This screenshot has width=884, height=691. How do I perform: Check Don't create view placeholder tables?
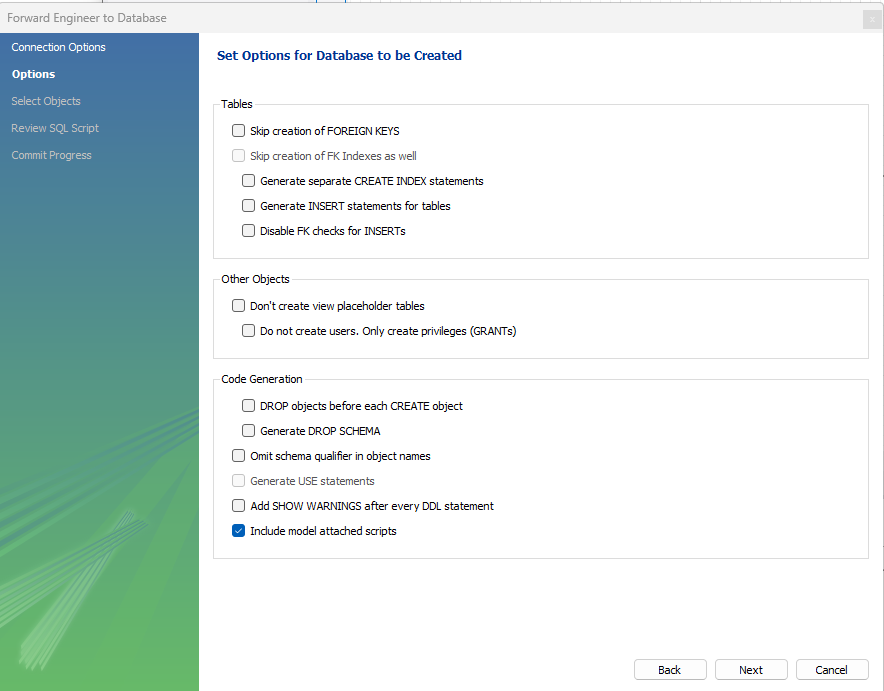tap(238, 305)
